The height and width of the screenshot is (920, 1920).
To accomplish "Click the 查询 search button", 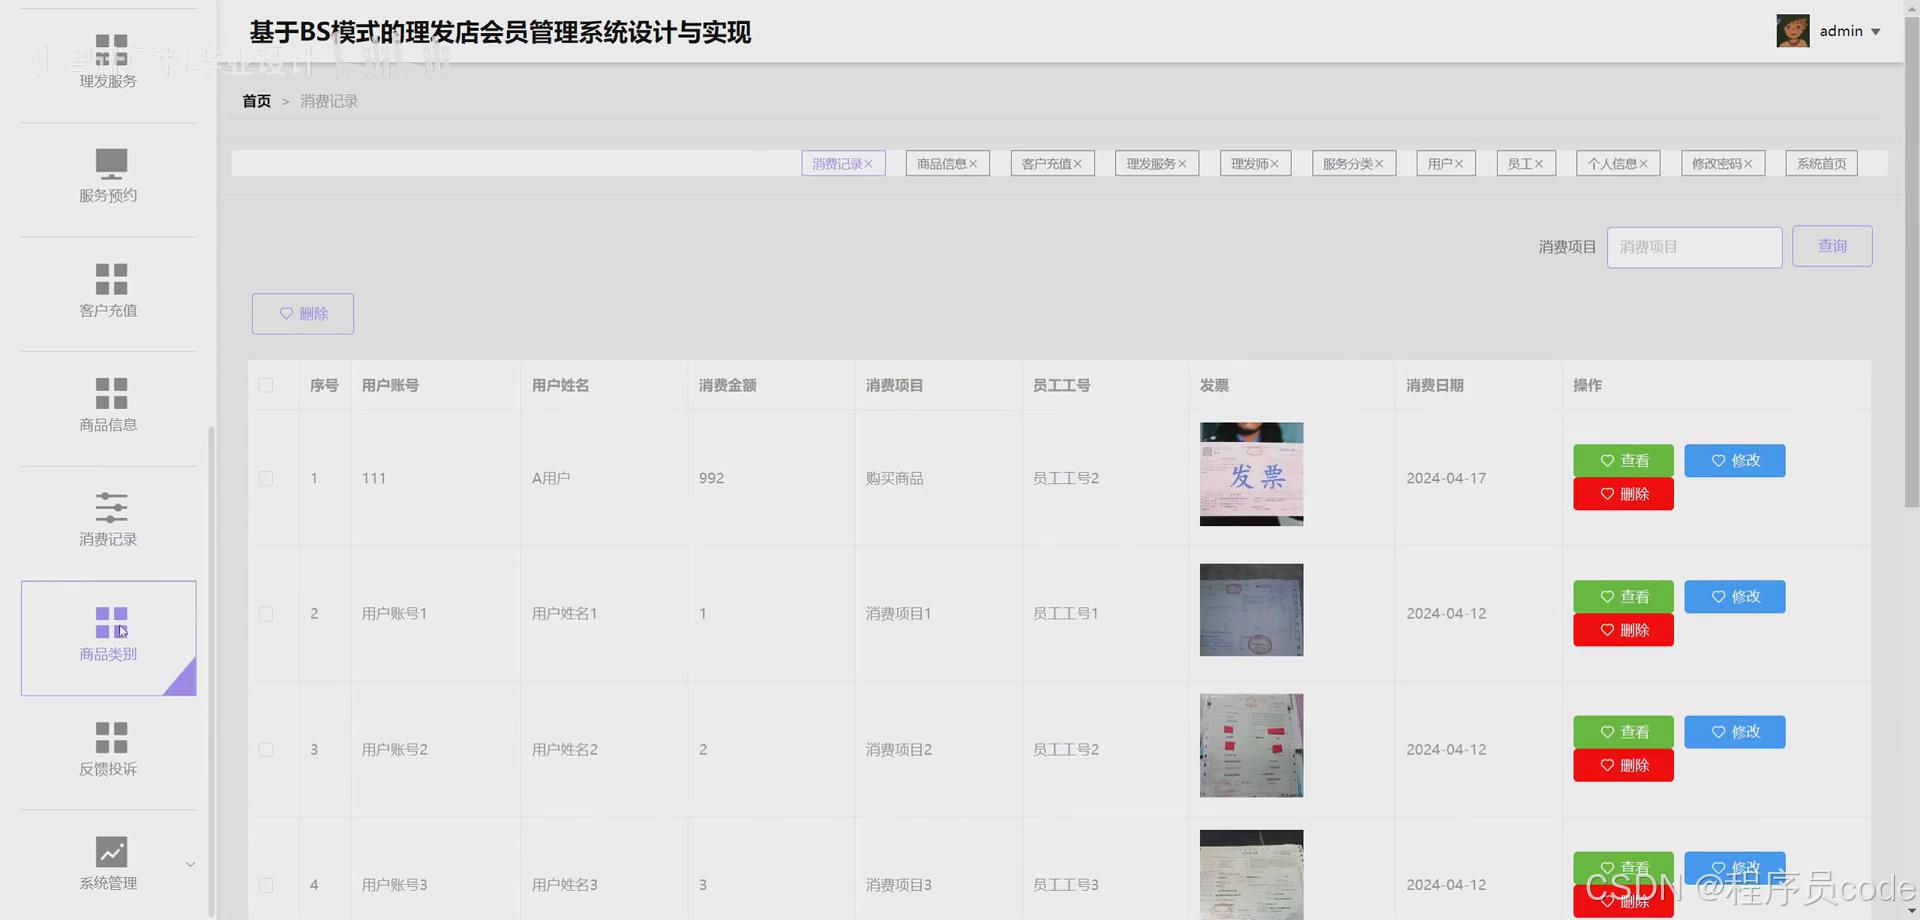I will [1832, 246].
